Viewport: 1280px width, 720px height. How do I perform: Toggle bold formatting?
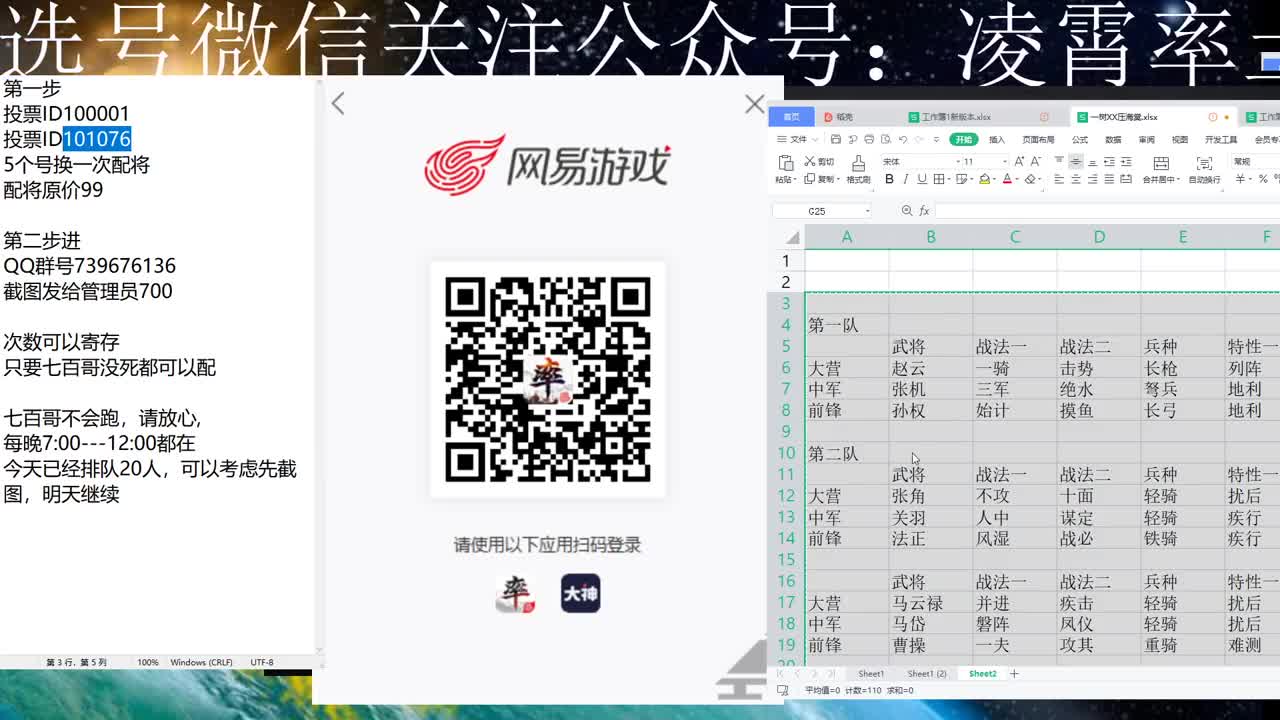click(x=889, y=179)
